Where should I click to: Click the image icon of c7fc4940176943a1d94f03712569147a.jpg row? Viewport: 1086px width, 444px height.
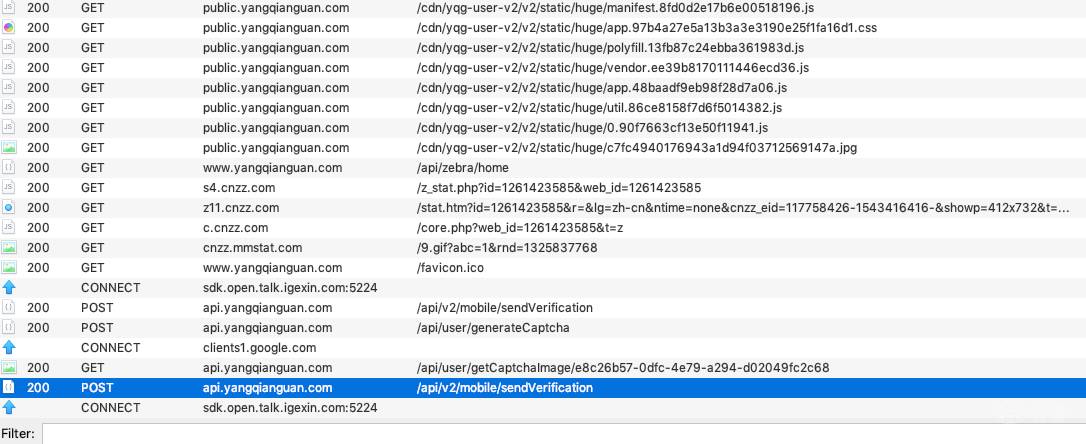coord(8,148)
